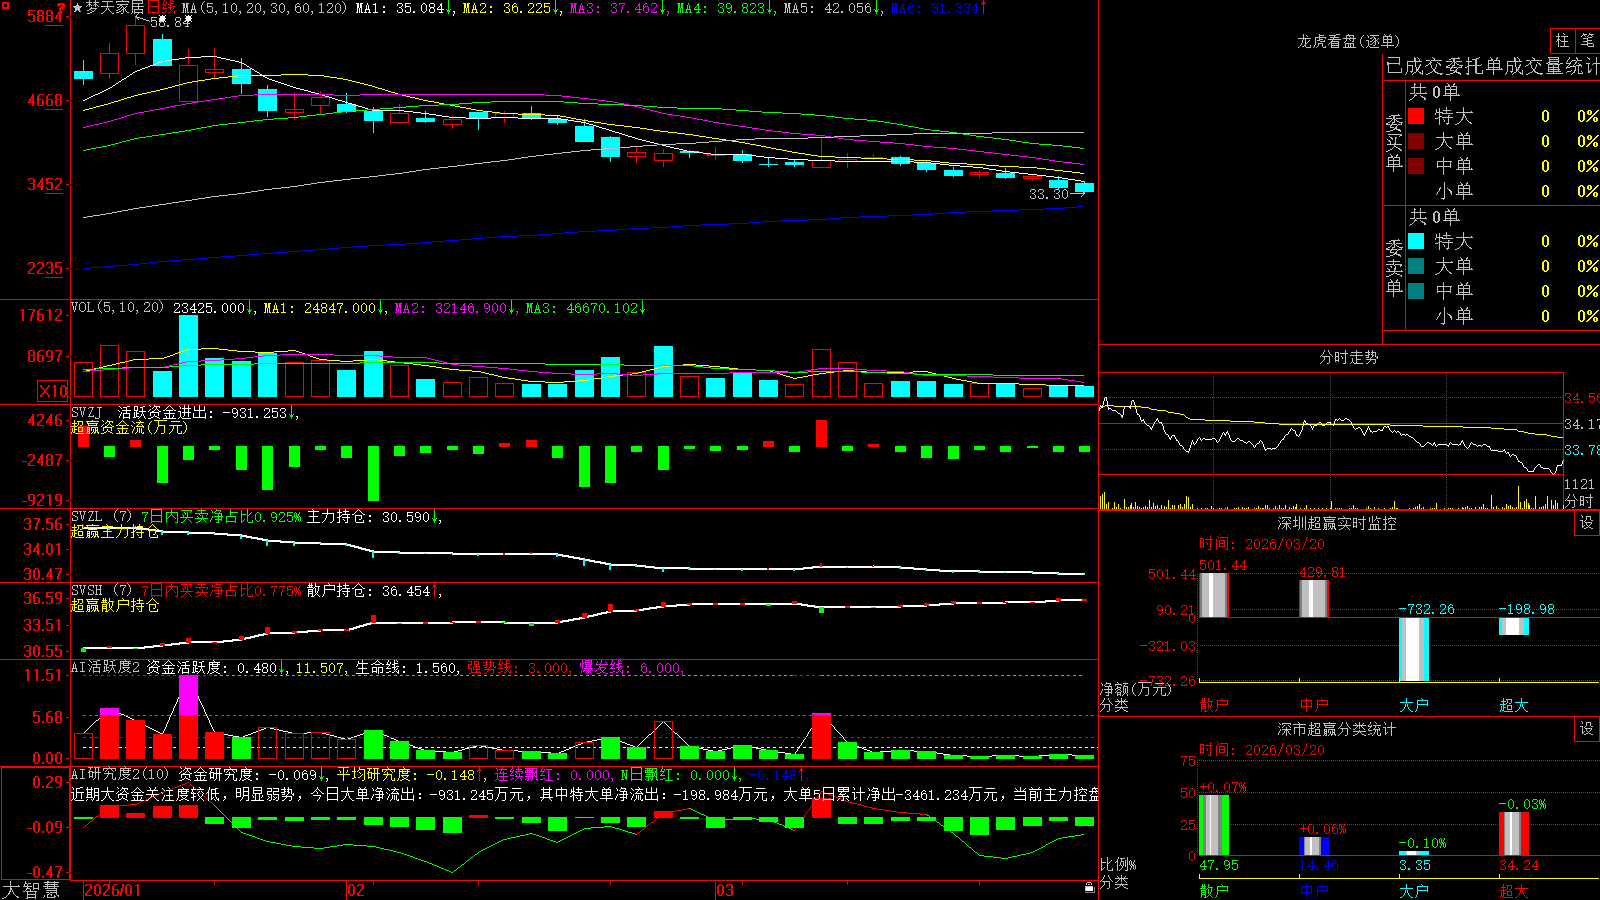
Task: Click the dark red 中单 buy-order swatch
Action: coord(1416,166)
